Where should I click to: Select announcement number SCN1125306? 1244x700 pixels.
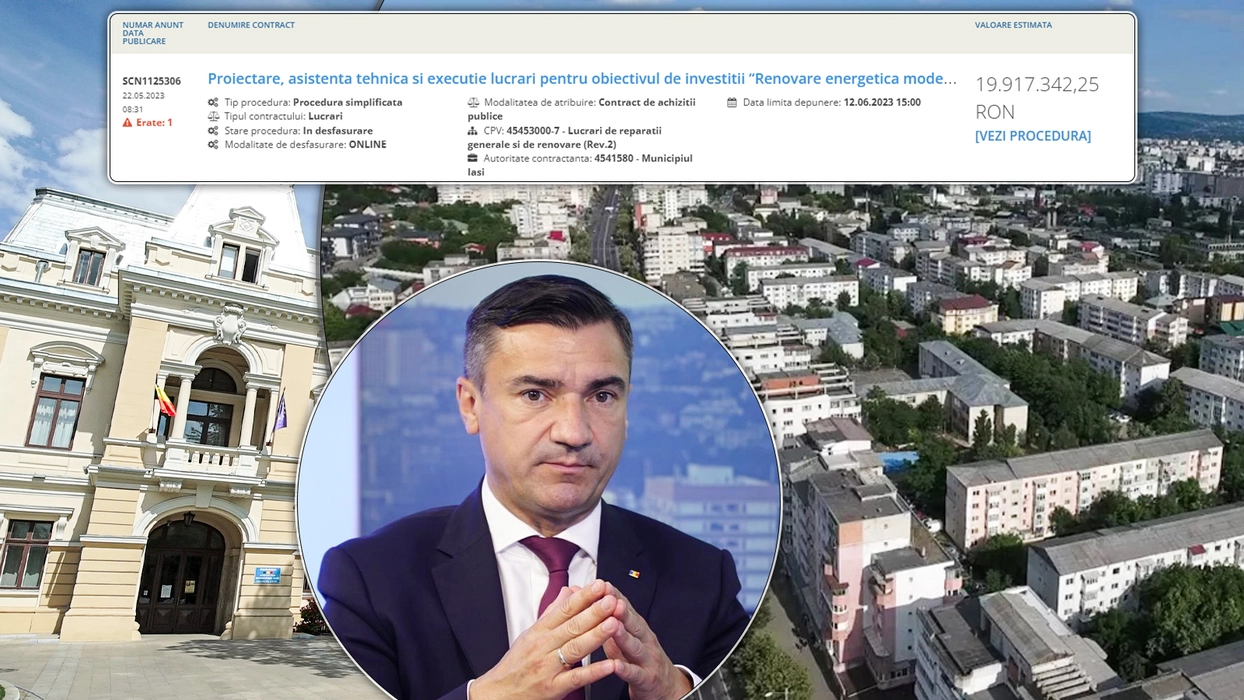[151, 81]
